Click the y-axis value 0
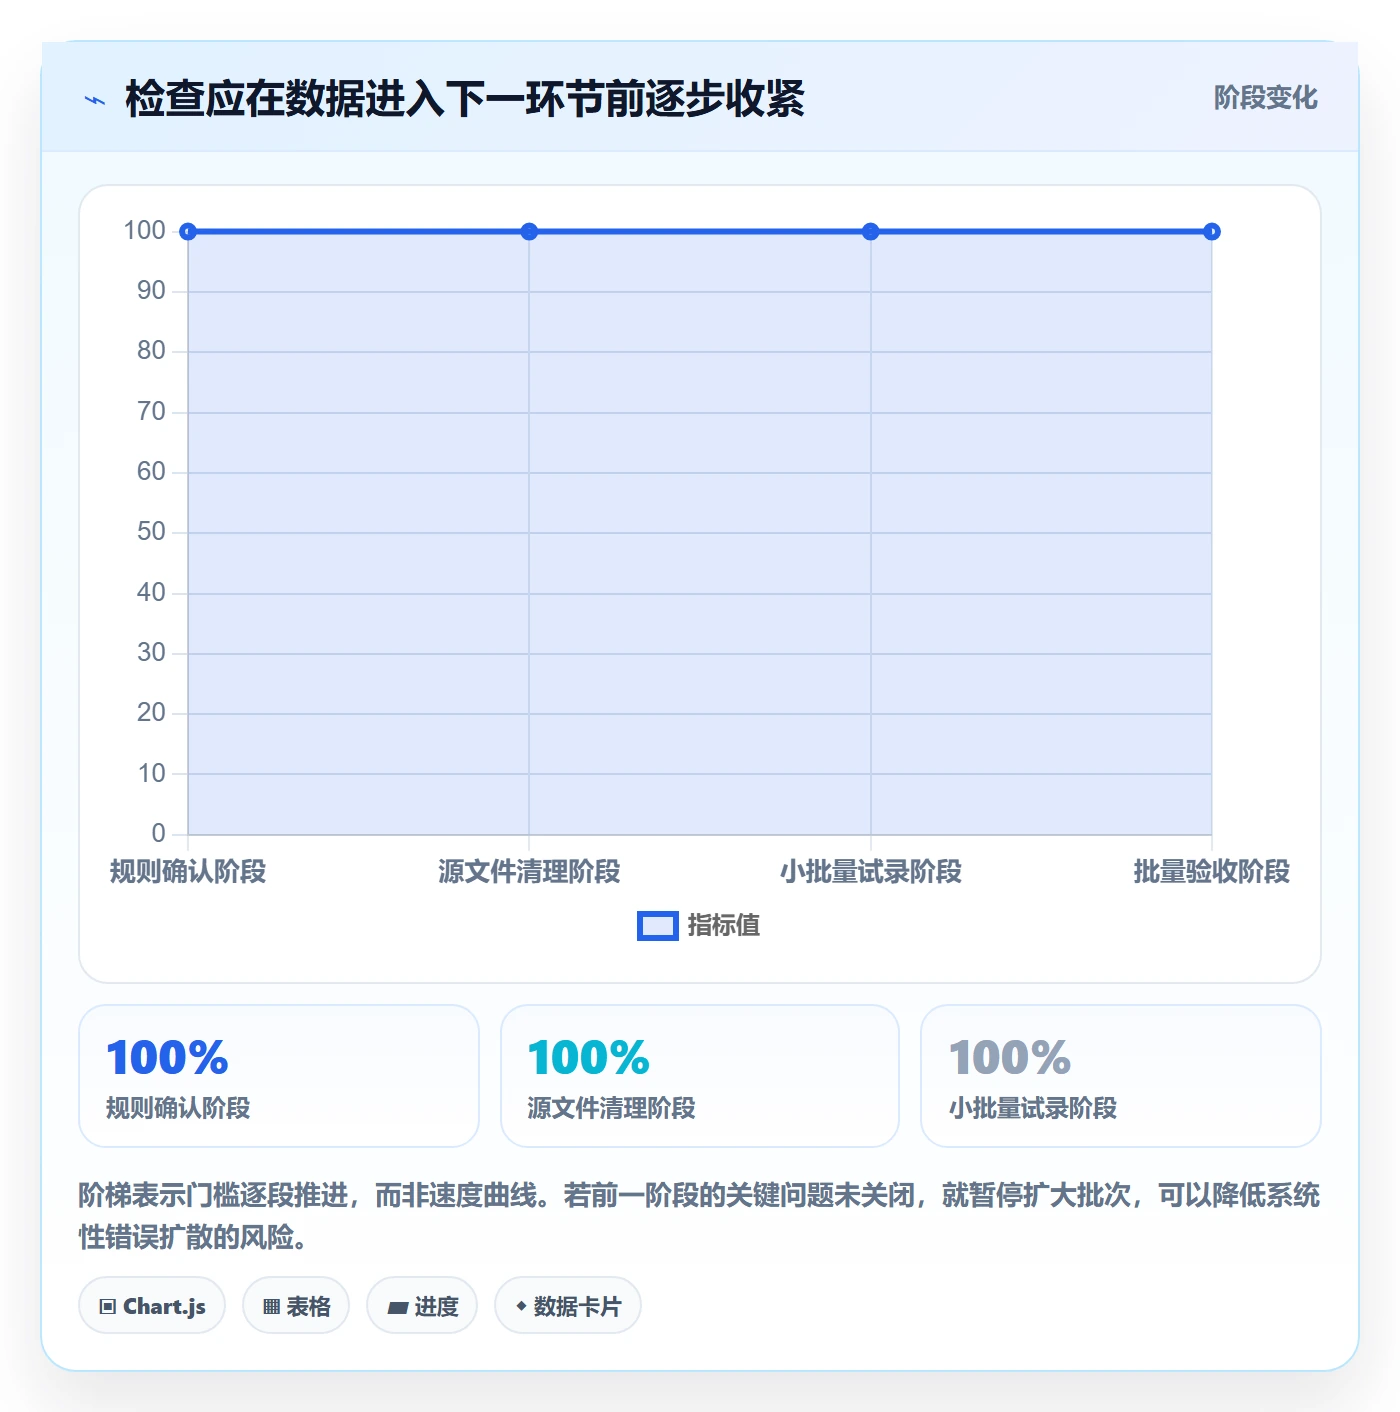The height and width of the screenshot is (1412, 1400). pyautogui.click(x=158, y=834)
